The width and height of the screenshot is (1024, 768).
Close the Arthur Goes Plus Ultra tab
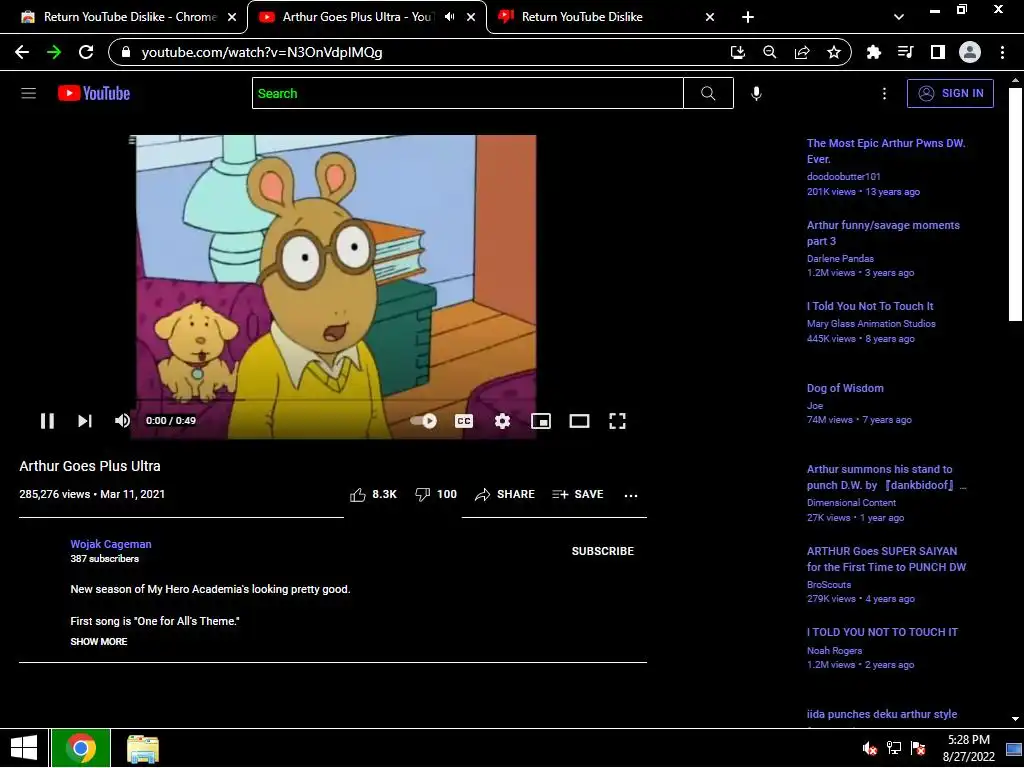(471, 17)
